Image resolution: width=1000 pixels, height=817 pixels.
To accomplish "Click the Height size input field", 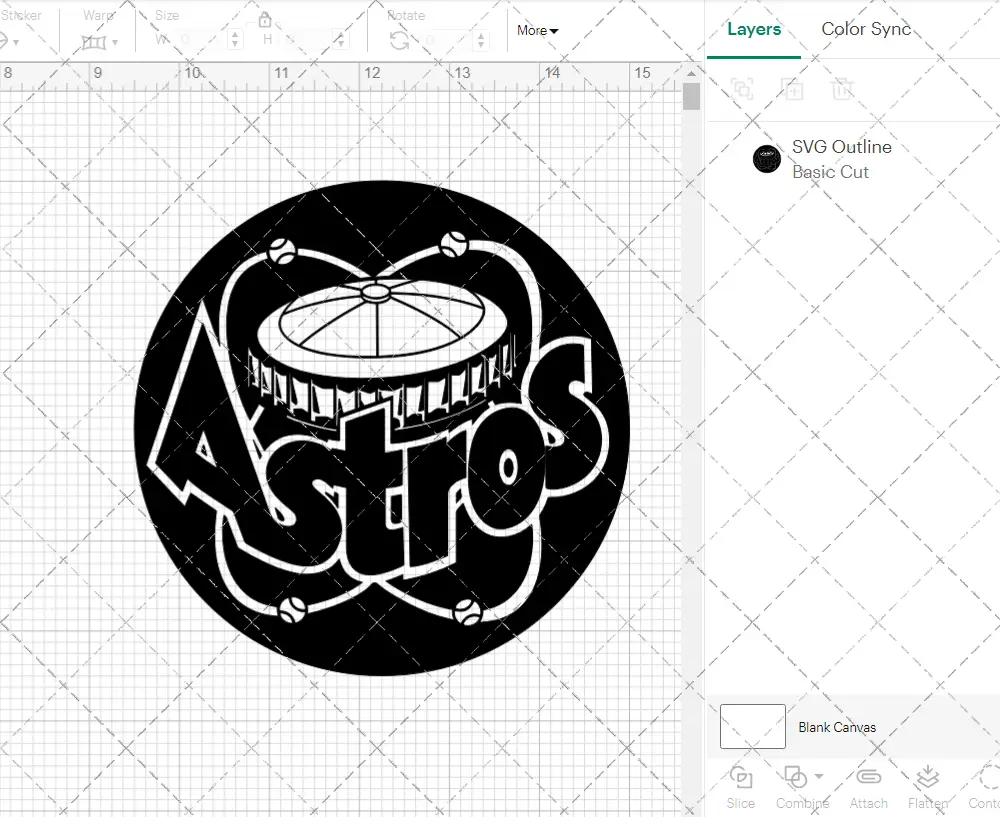I will point(307,40).
